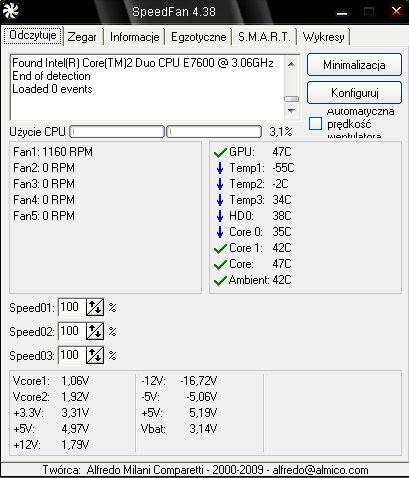
Task: Click the blue arrow icon beside HD0
Action: tap(220, 216)
